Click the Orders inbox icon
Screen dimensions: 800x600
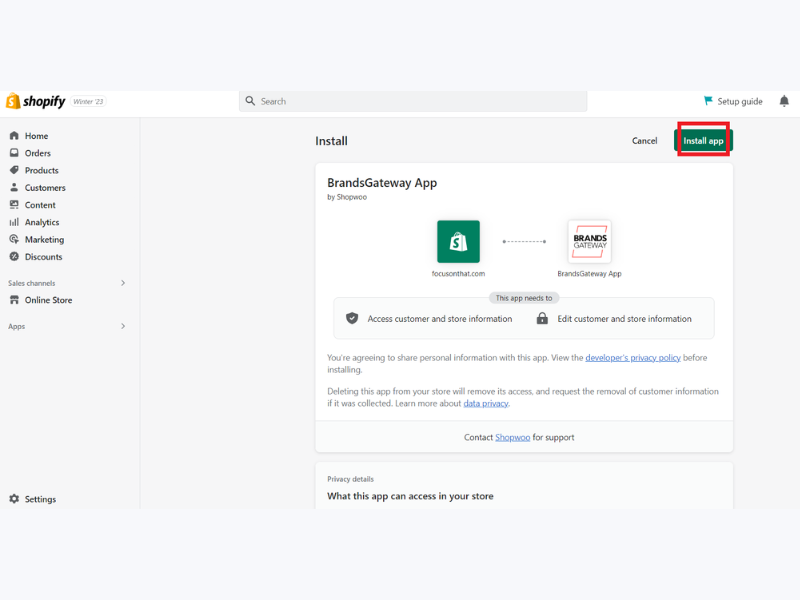[14, 153]
